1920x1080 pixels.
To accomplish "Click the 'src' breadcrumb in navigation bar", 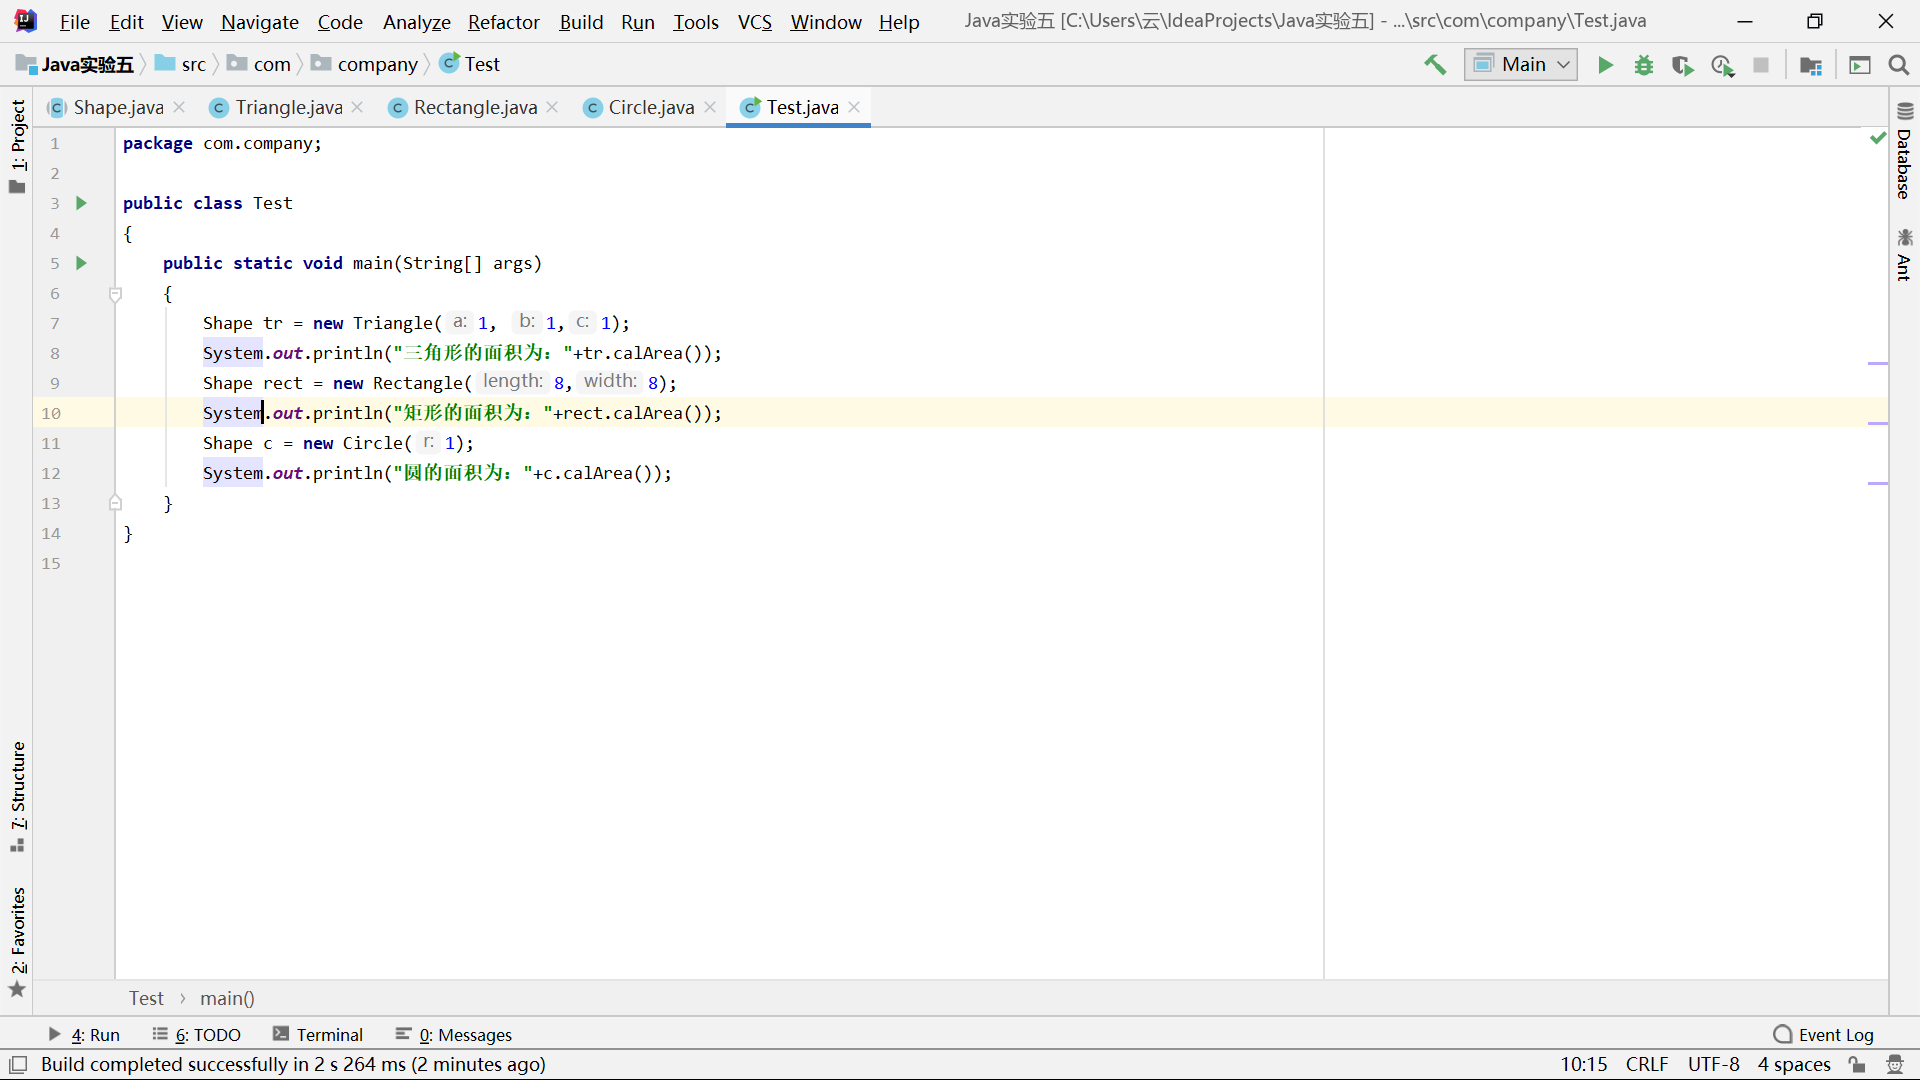I will [x=181, y=65].
